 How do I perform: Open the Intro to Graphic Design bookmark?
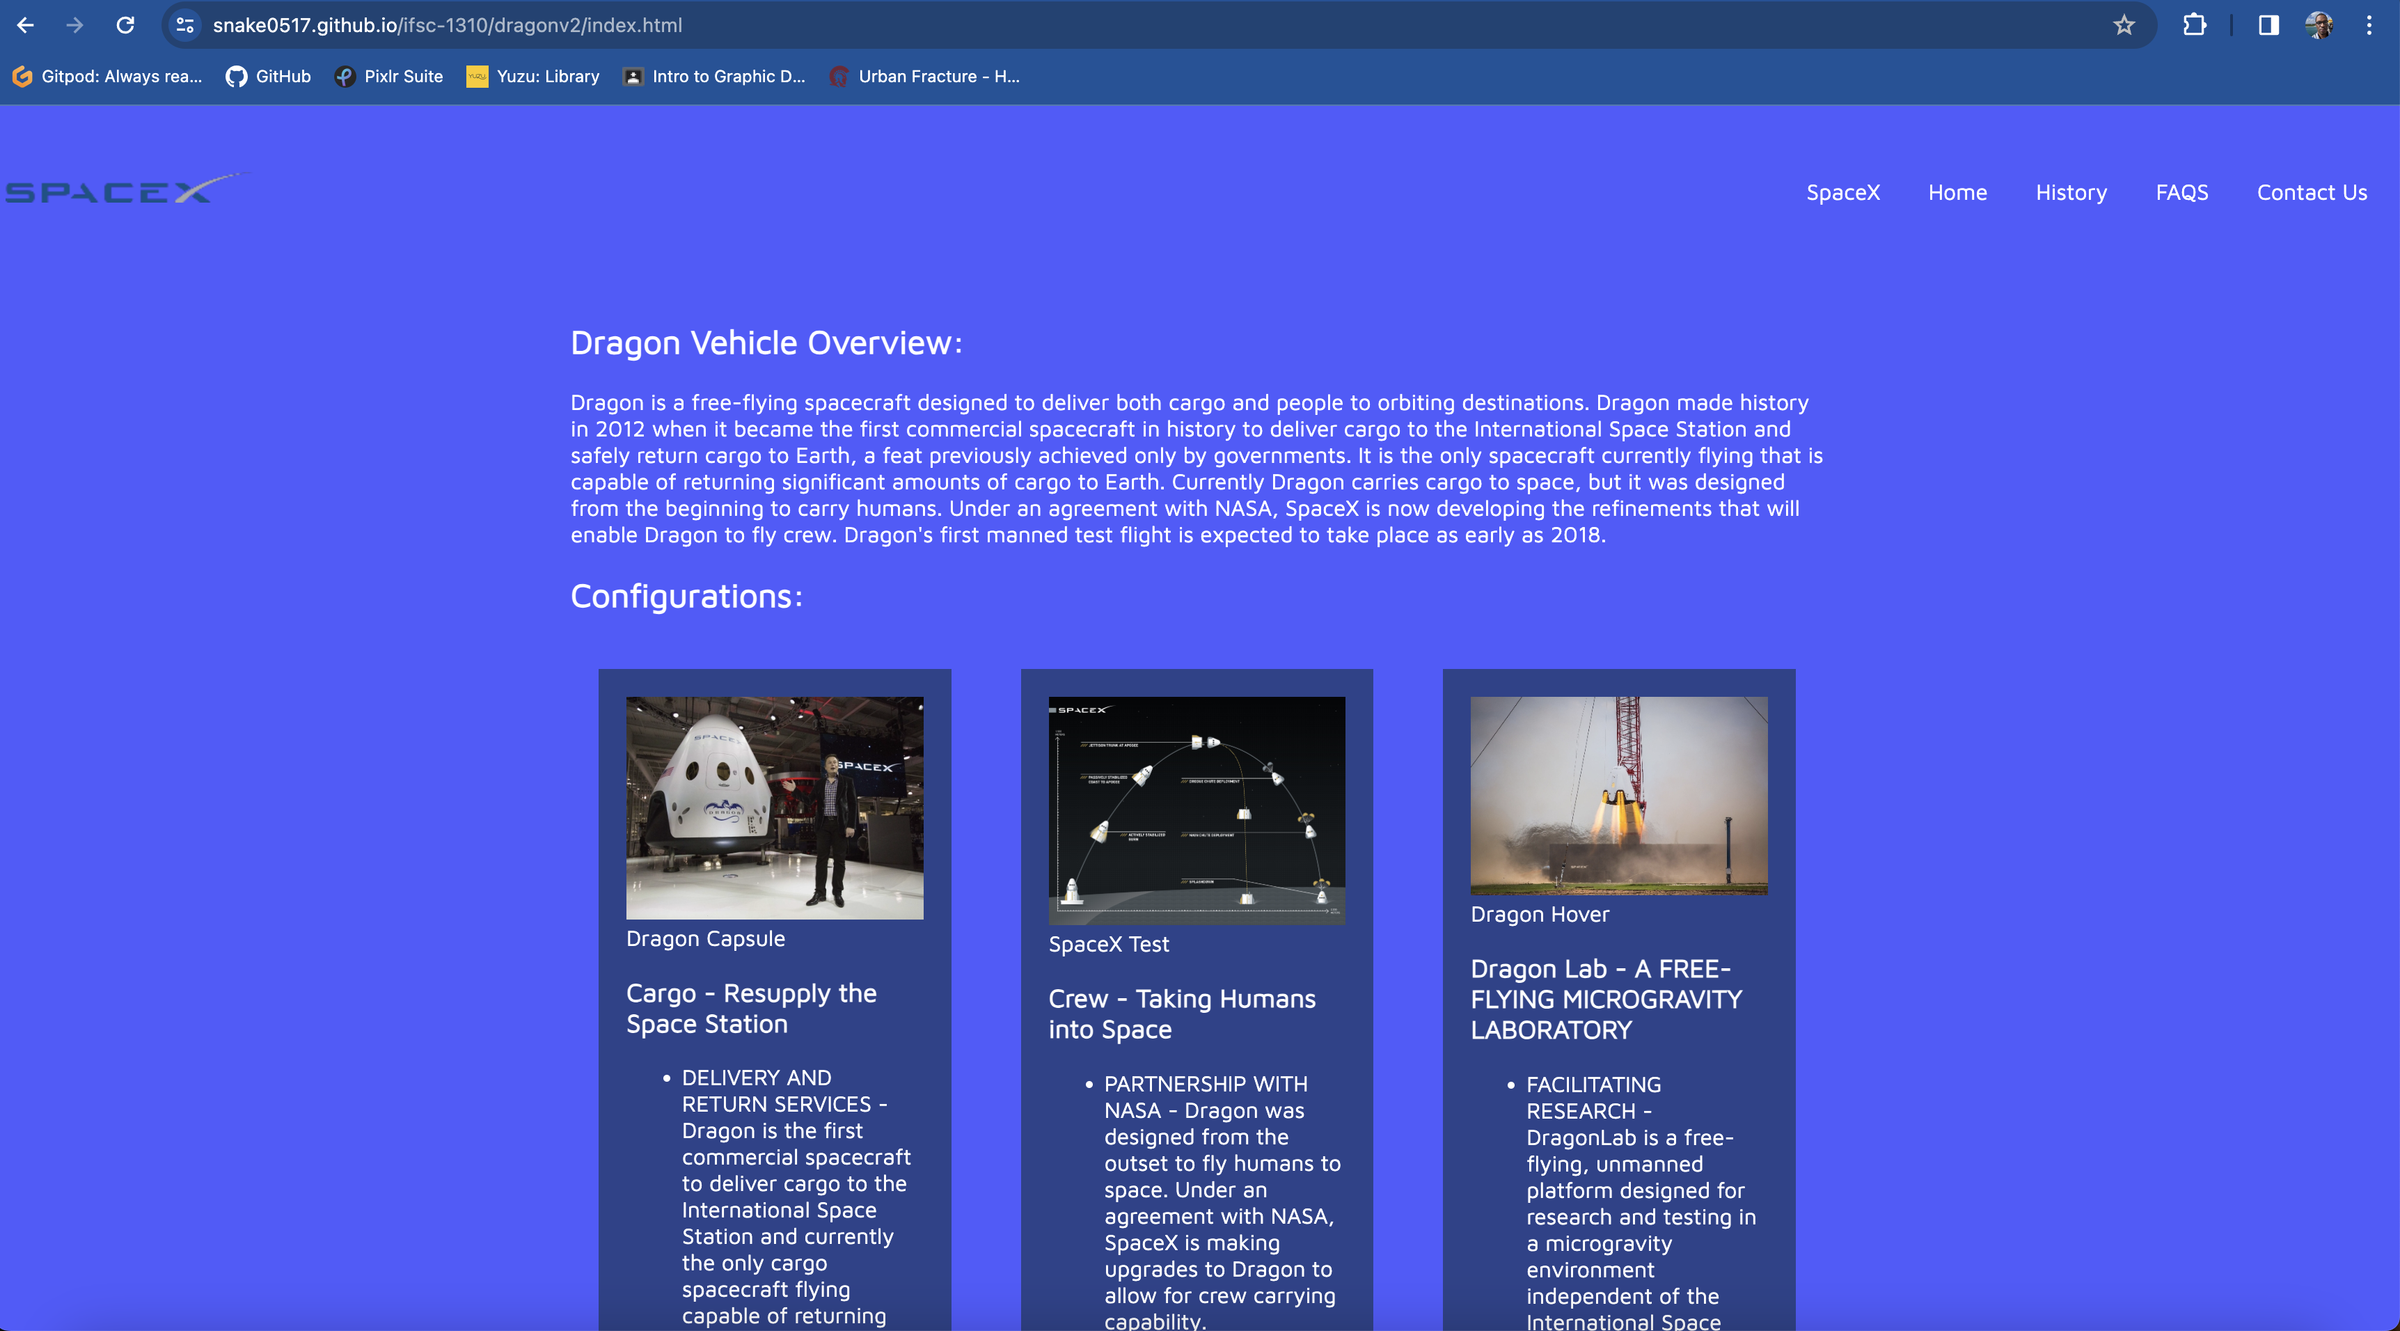[x=715, y=76]
